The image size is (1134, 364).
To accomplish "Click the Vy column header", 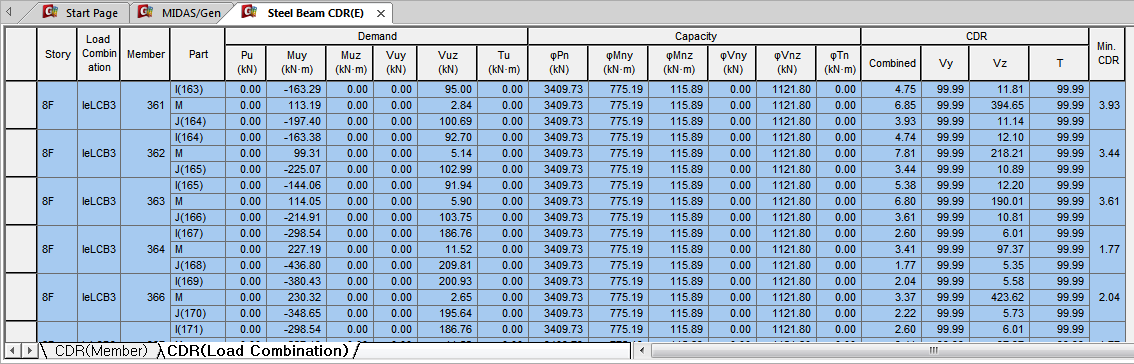I will (945, 63).
